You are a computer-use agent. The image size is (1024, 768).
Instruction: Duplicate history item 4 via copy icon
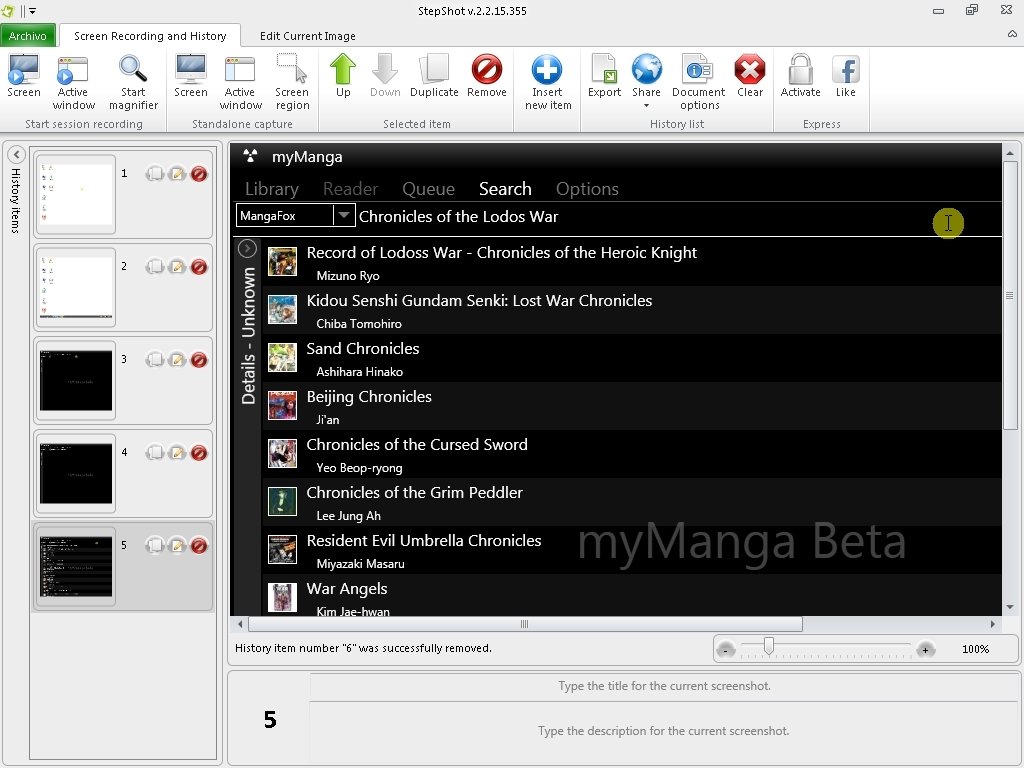tap(155, 453)
